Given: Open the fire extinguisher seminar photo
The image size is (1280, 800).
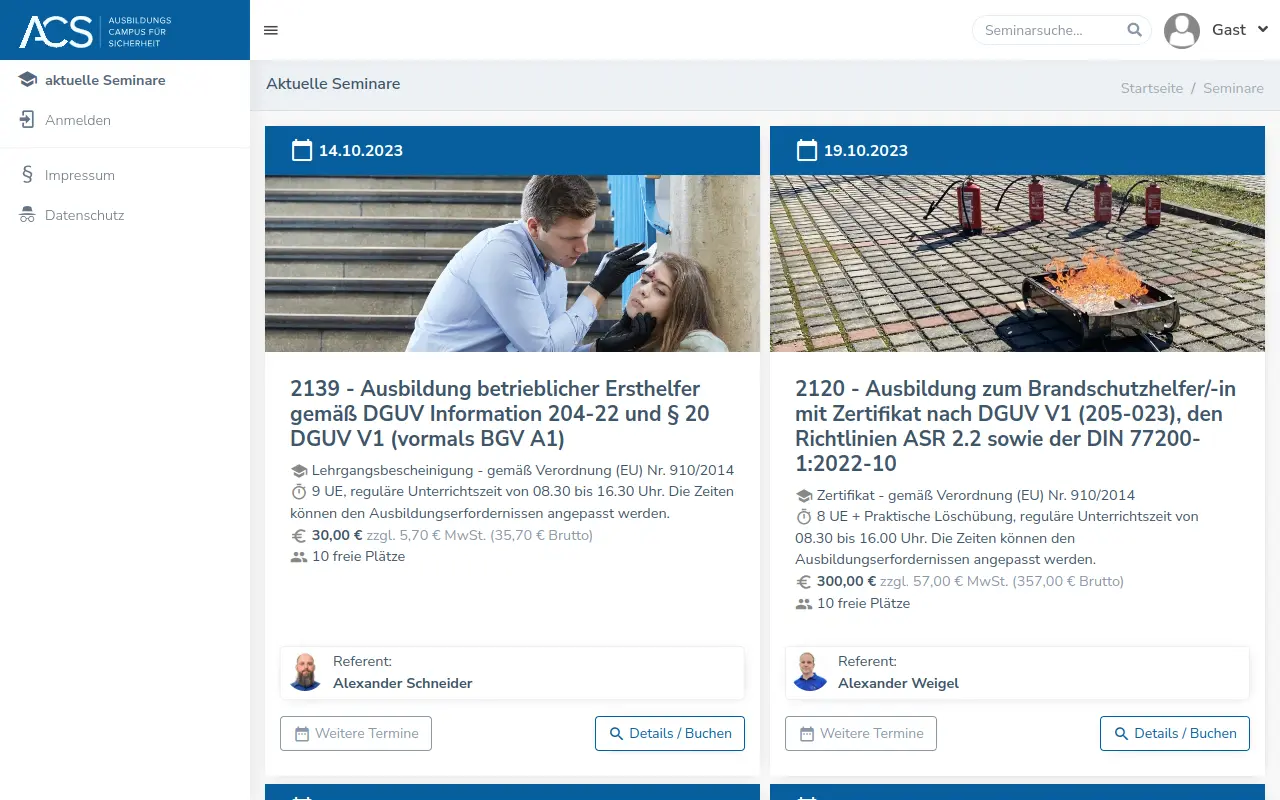Looking at the screenshot, I should [1017, 264].
